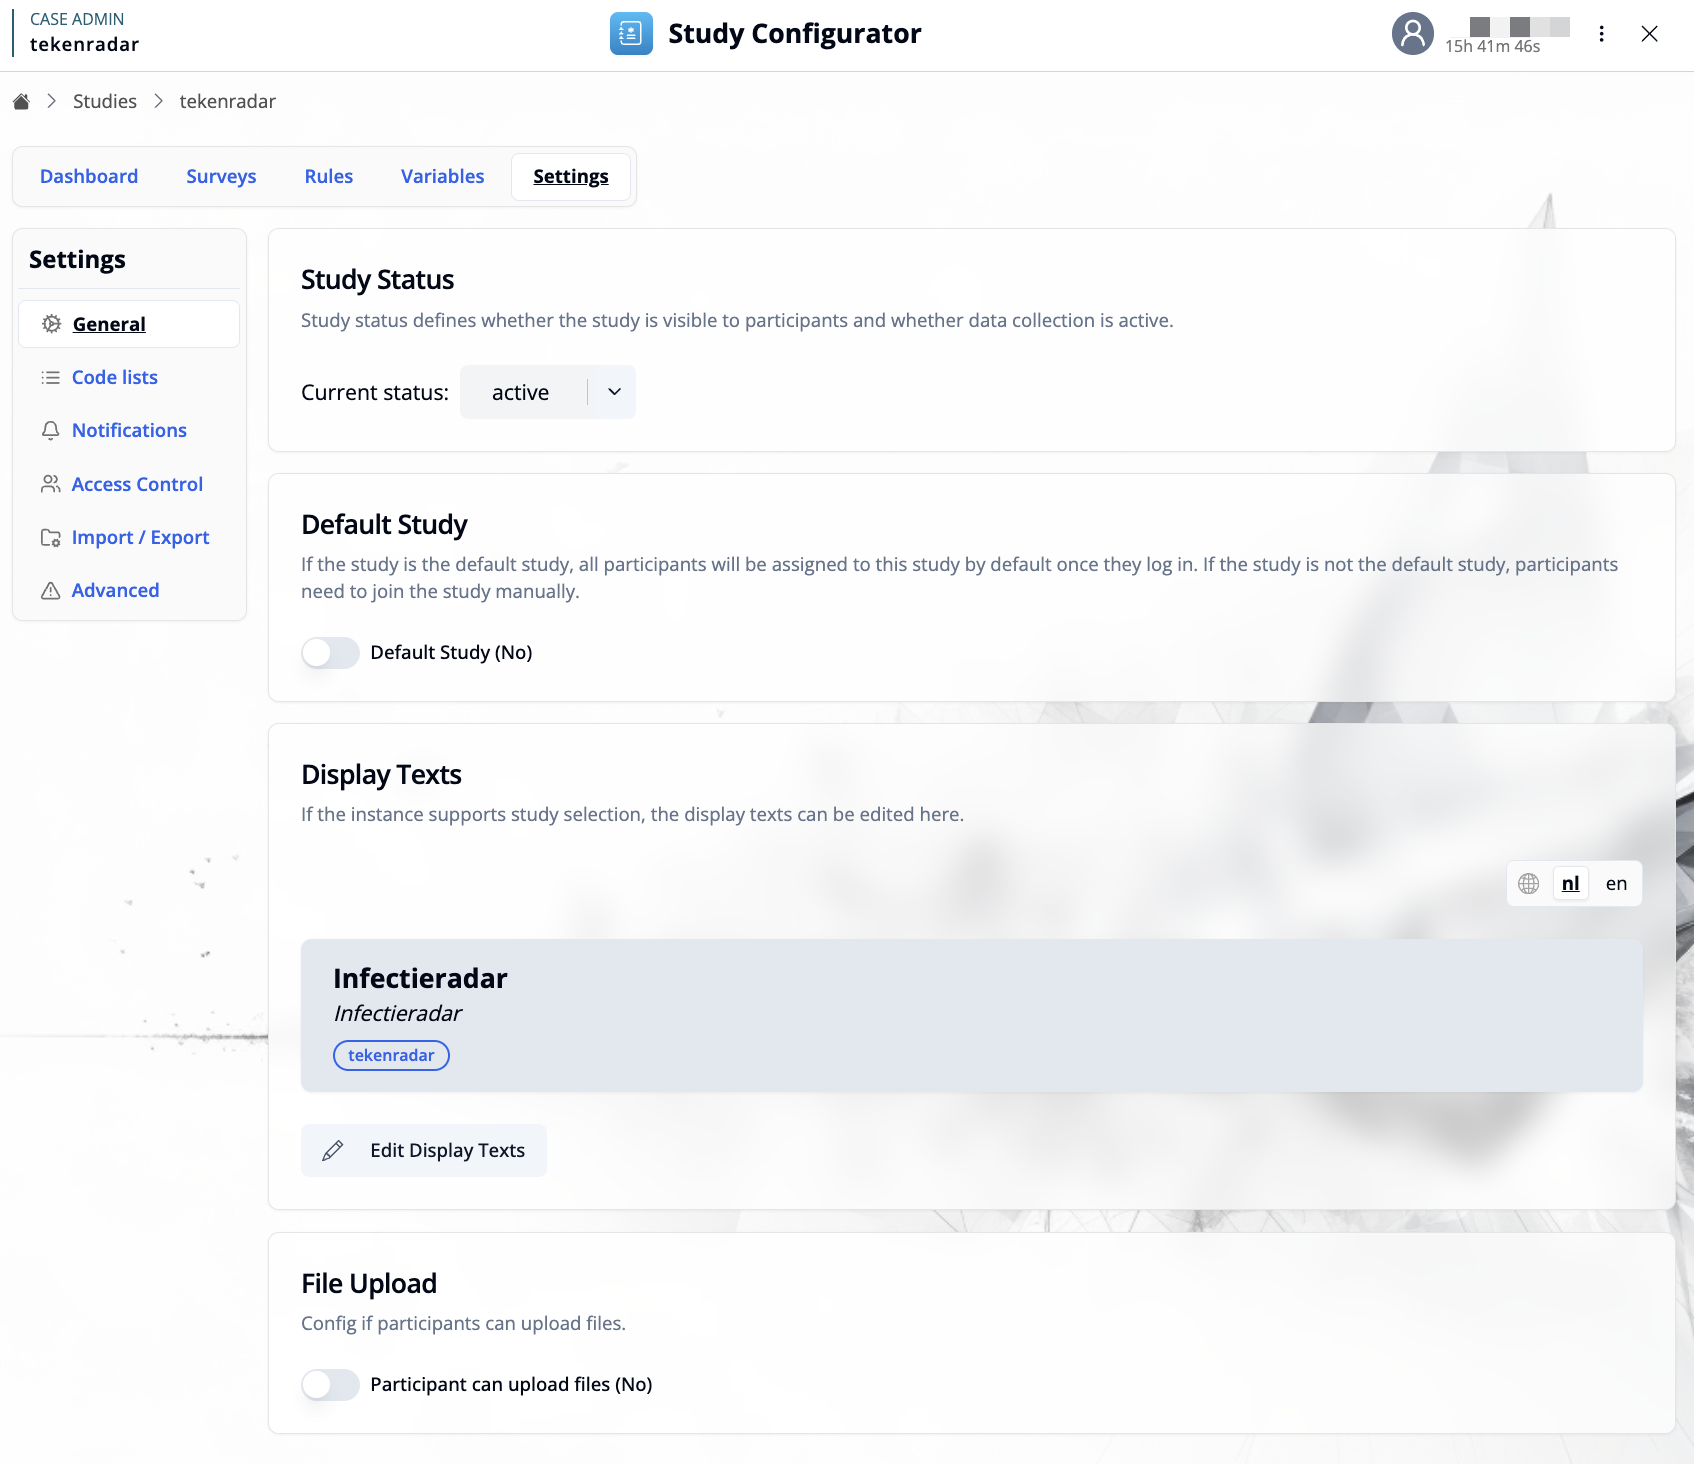Click the Import / Export folder icon
Viewport: 1694px width, 1464px height.
pyautogui.click(x=50, y=538)
